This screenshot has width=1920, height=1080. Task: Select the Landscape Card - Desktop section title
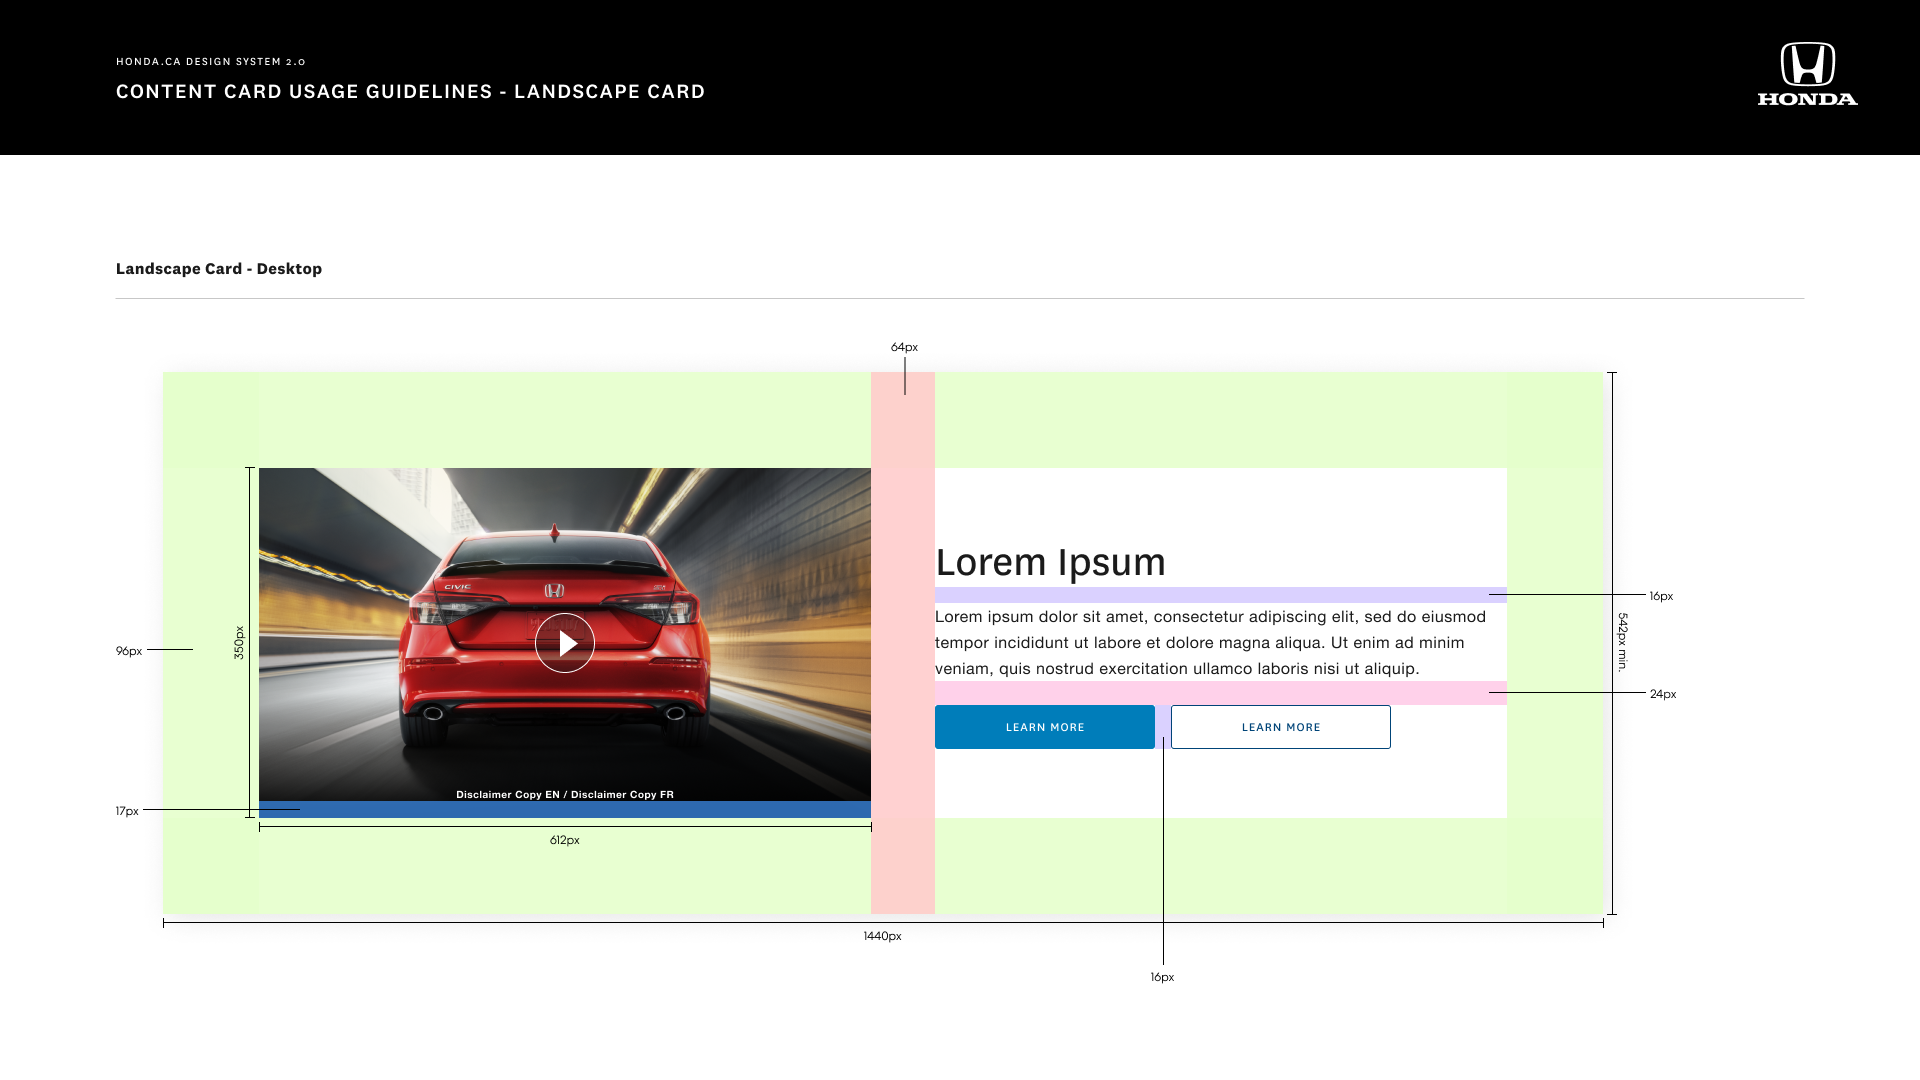point(219,269)
